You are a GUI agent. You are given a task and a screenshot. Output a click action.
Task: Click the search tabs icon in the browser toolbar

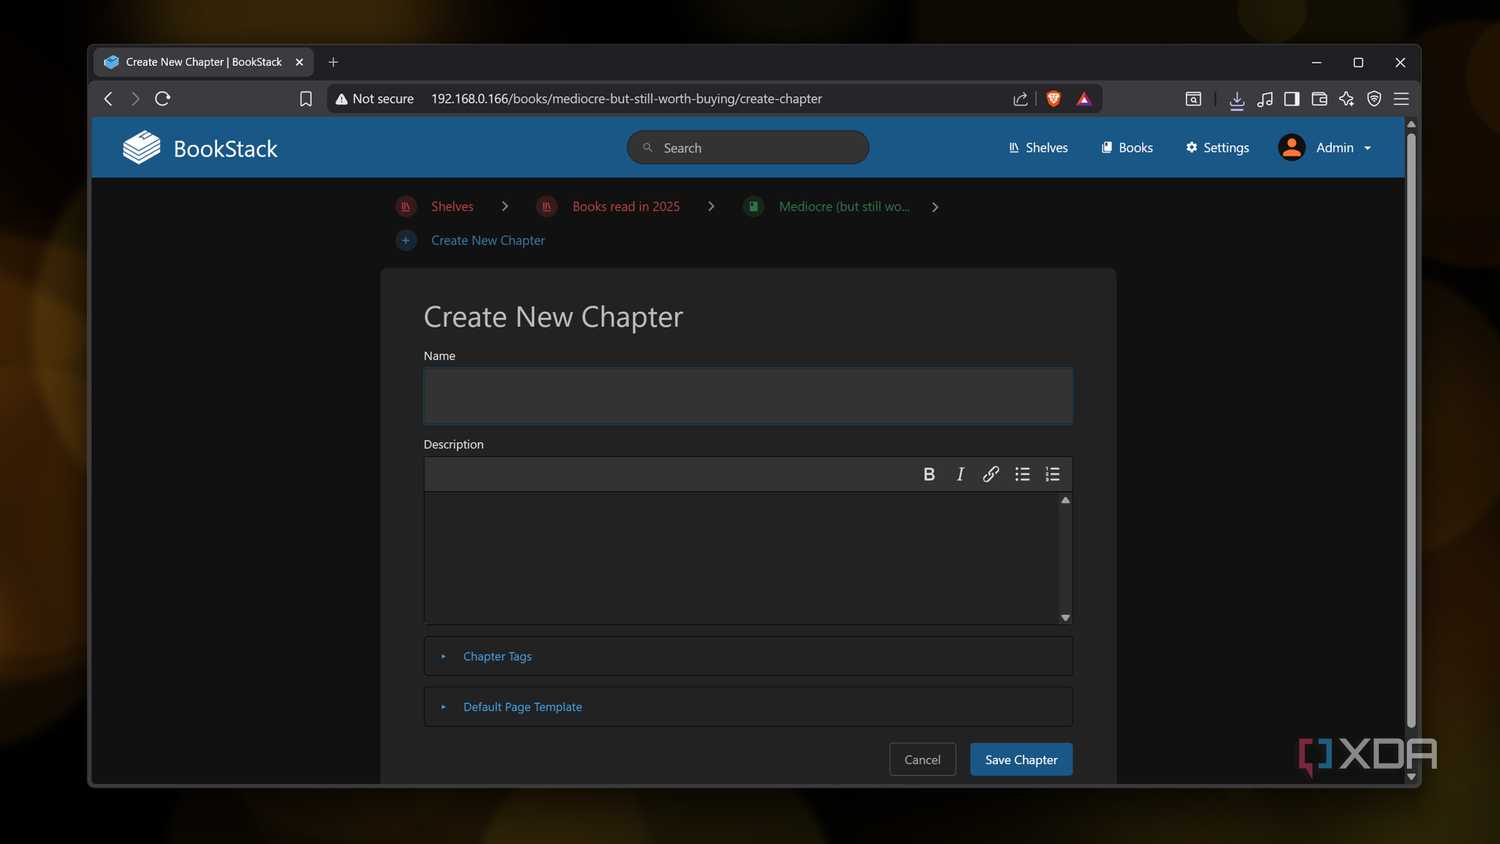click(1193, 99)
